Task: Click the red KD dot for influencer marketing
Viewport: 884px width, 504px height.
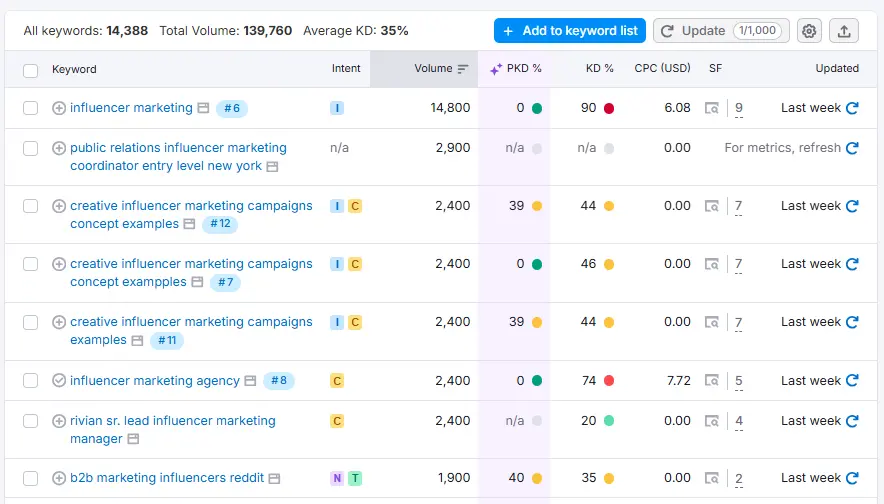Action: pos(609,108)
